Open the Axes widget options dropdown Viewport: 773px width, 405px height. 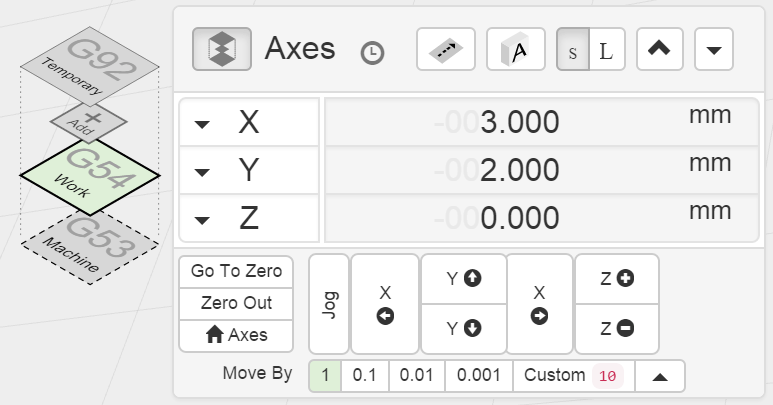point(714,50)
